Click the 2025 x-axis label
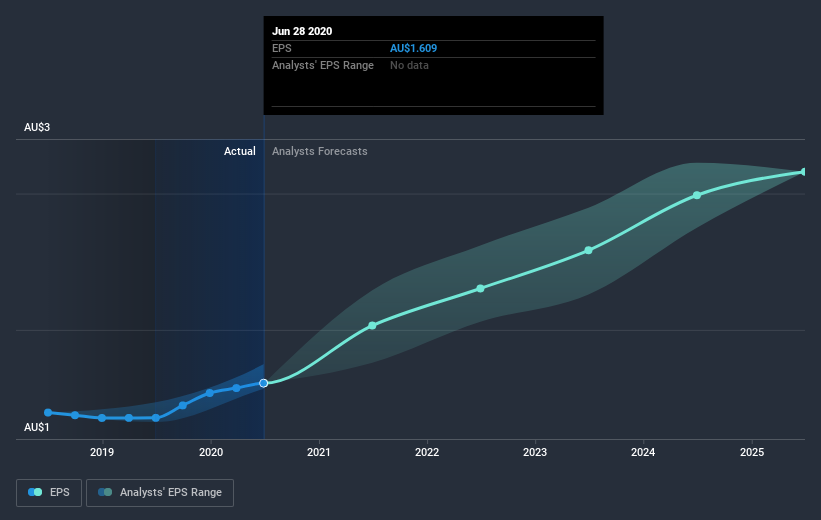The width and height of the screenshot is (821, 520). tap(752, 452)
